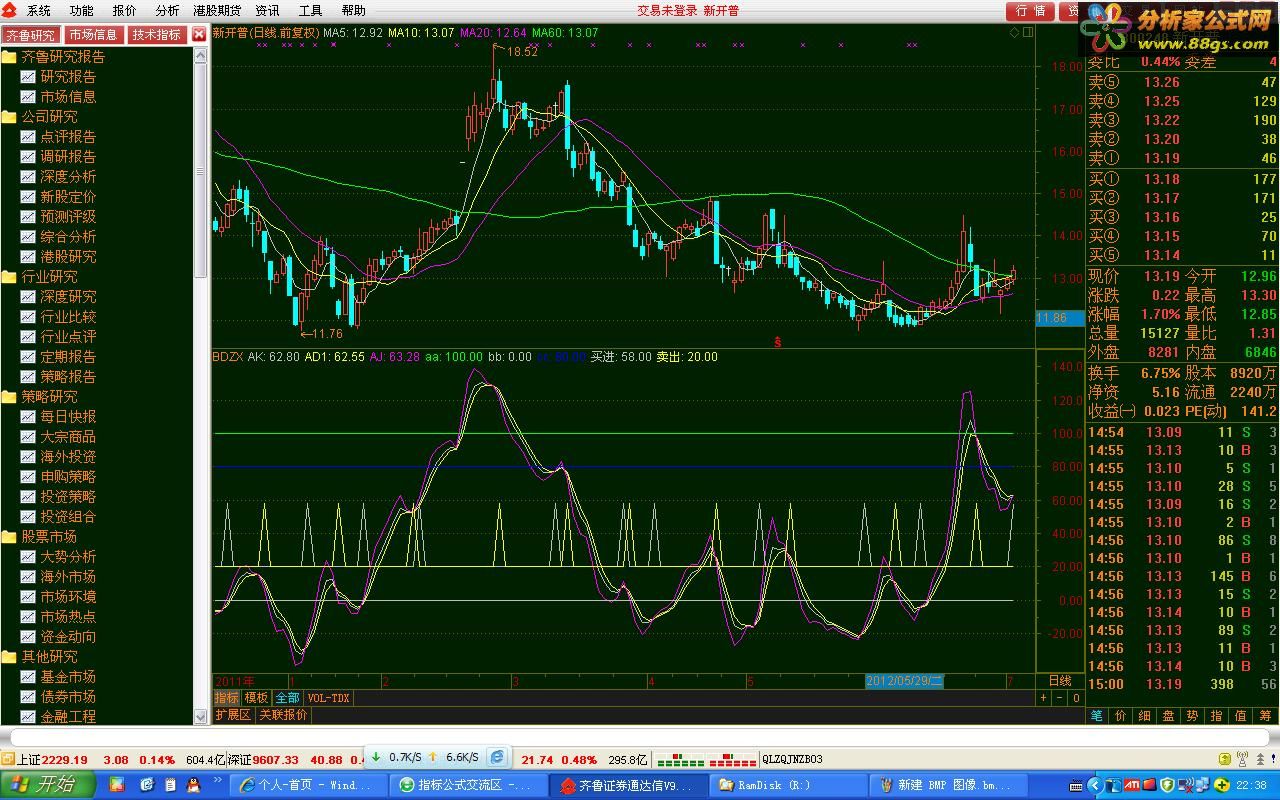This screenshot has width=1280, height=800.
Task: Click the 日线 period label
Action: 1059,681
